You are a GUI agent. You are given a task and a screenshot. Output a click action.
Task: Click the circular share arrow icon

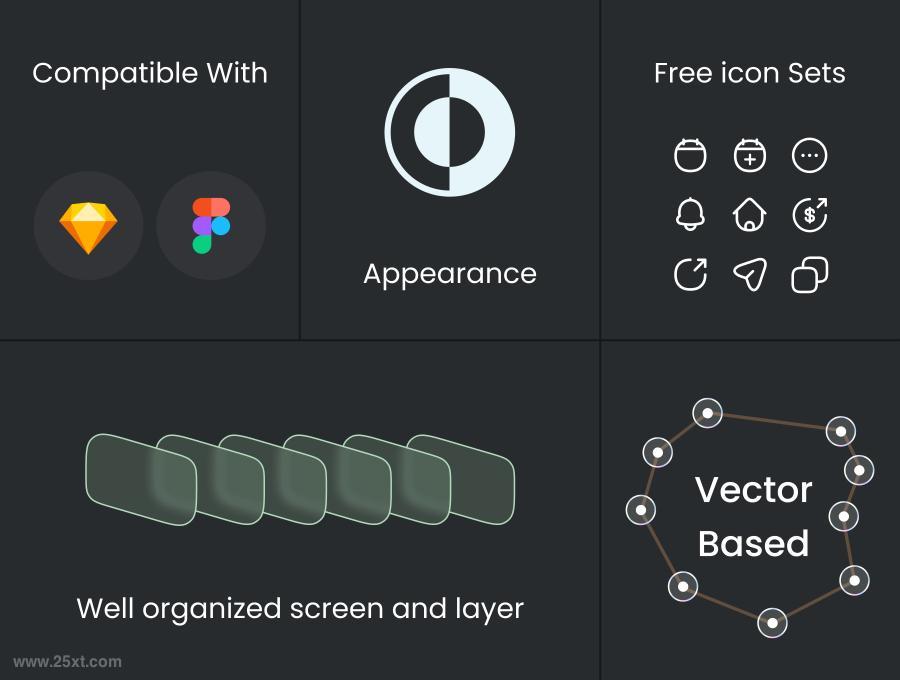click(690, 274)
